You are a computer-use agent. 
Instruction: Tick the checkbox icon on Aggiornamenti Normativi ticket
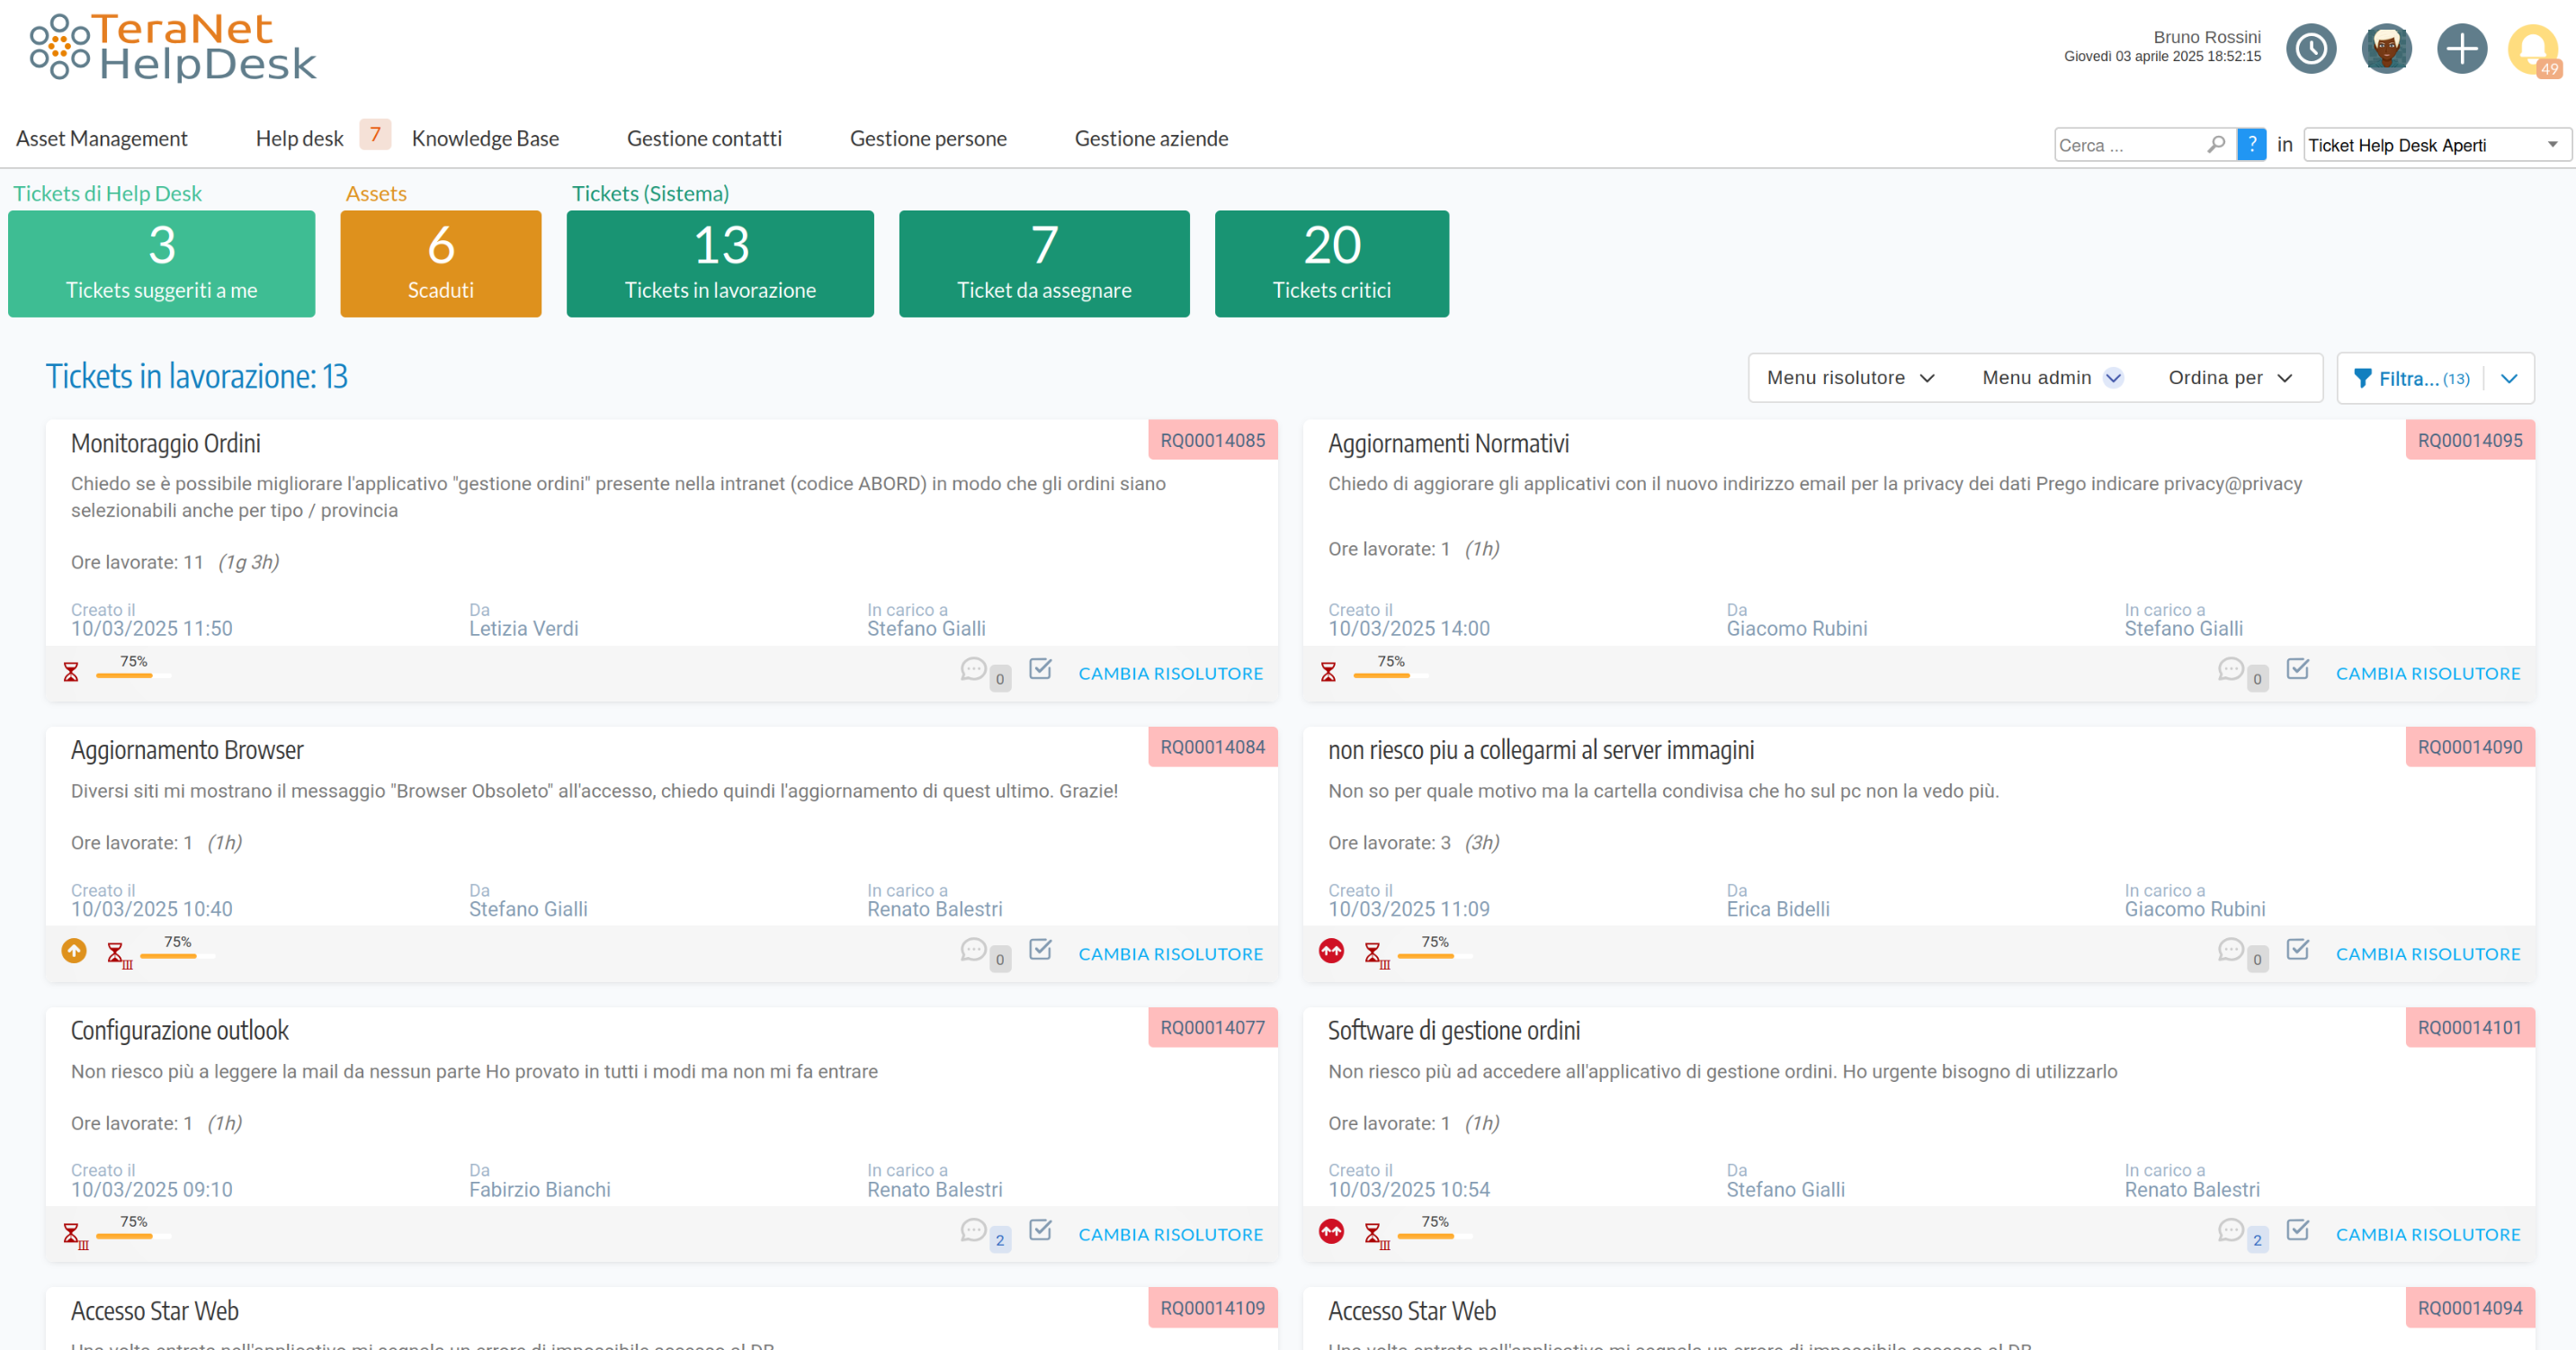[2298, 668]
